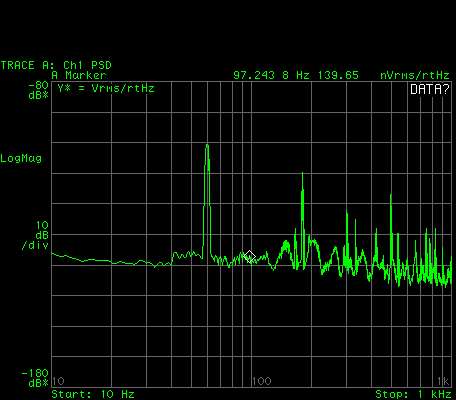The width and height of the screenshot is (456, 400).
Task: Click the 'TRACE A: Ch1 PSD' label
Action: (56, 65)
